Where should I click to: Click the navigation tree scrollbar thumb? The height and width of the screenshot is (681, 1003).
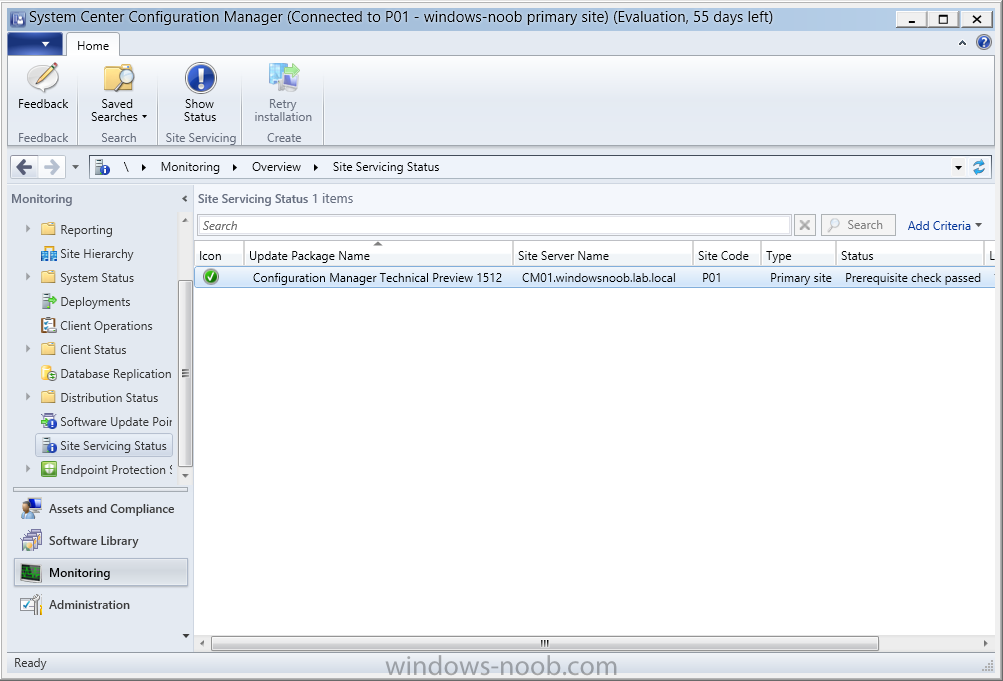(x=185, y=373)
